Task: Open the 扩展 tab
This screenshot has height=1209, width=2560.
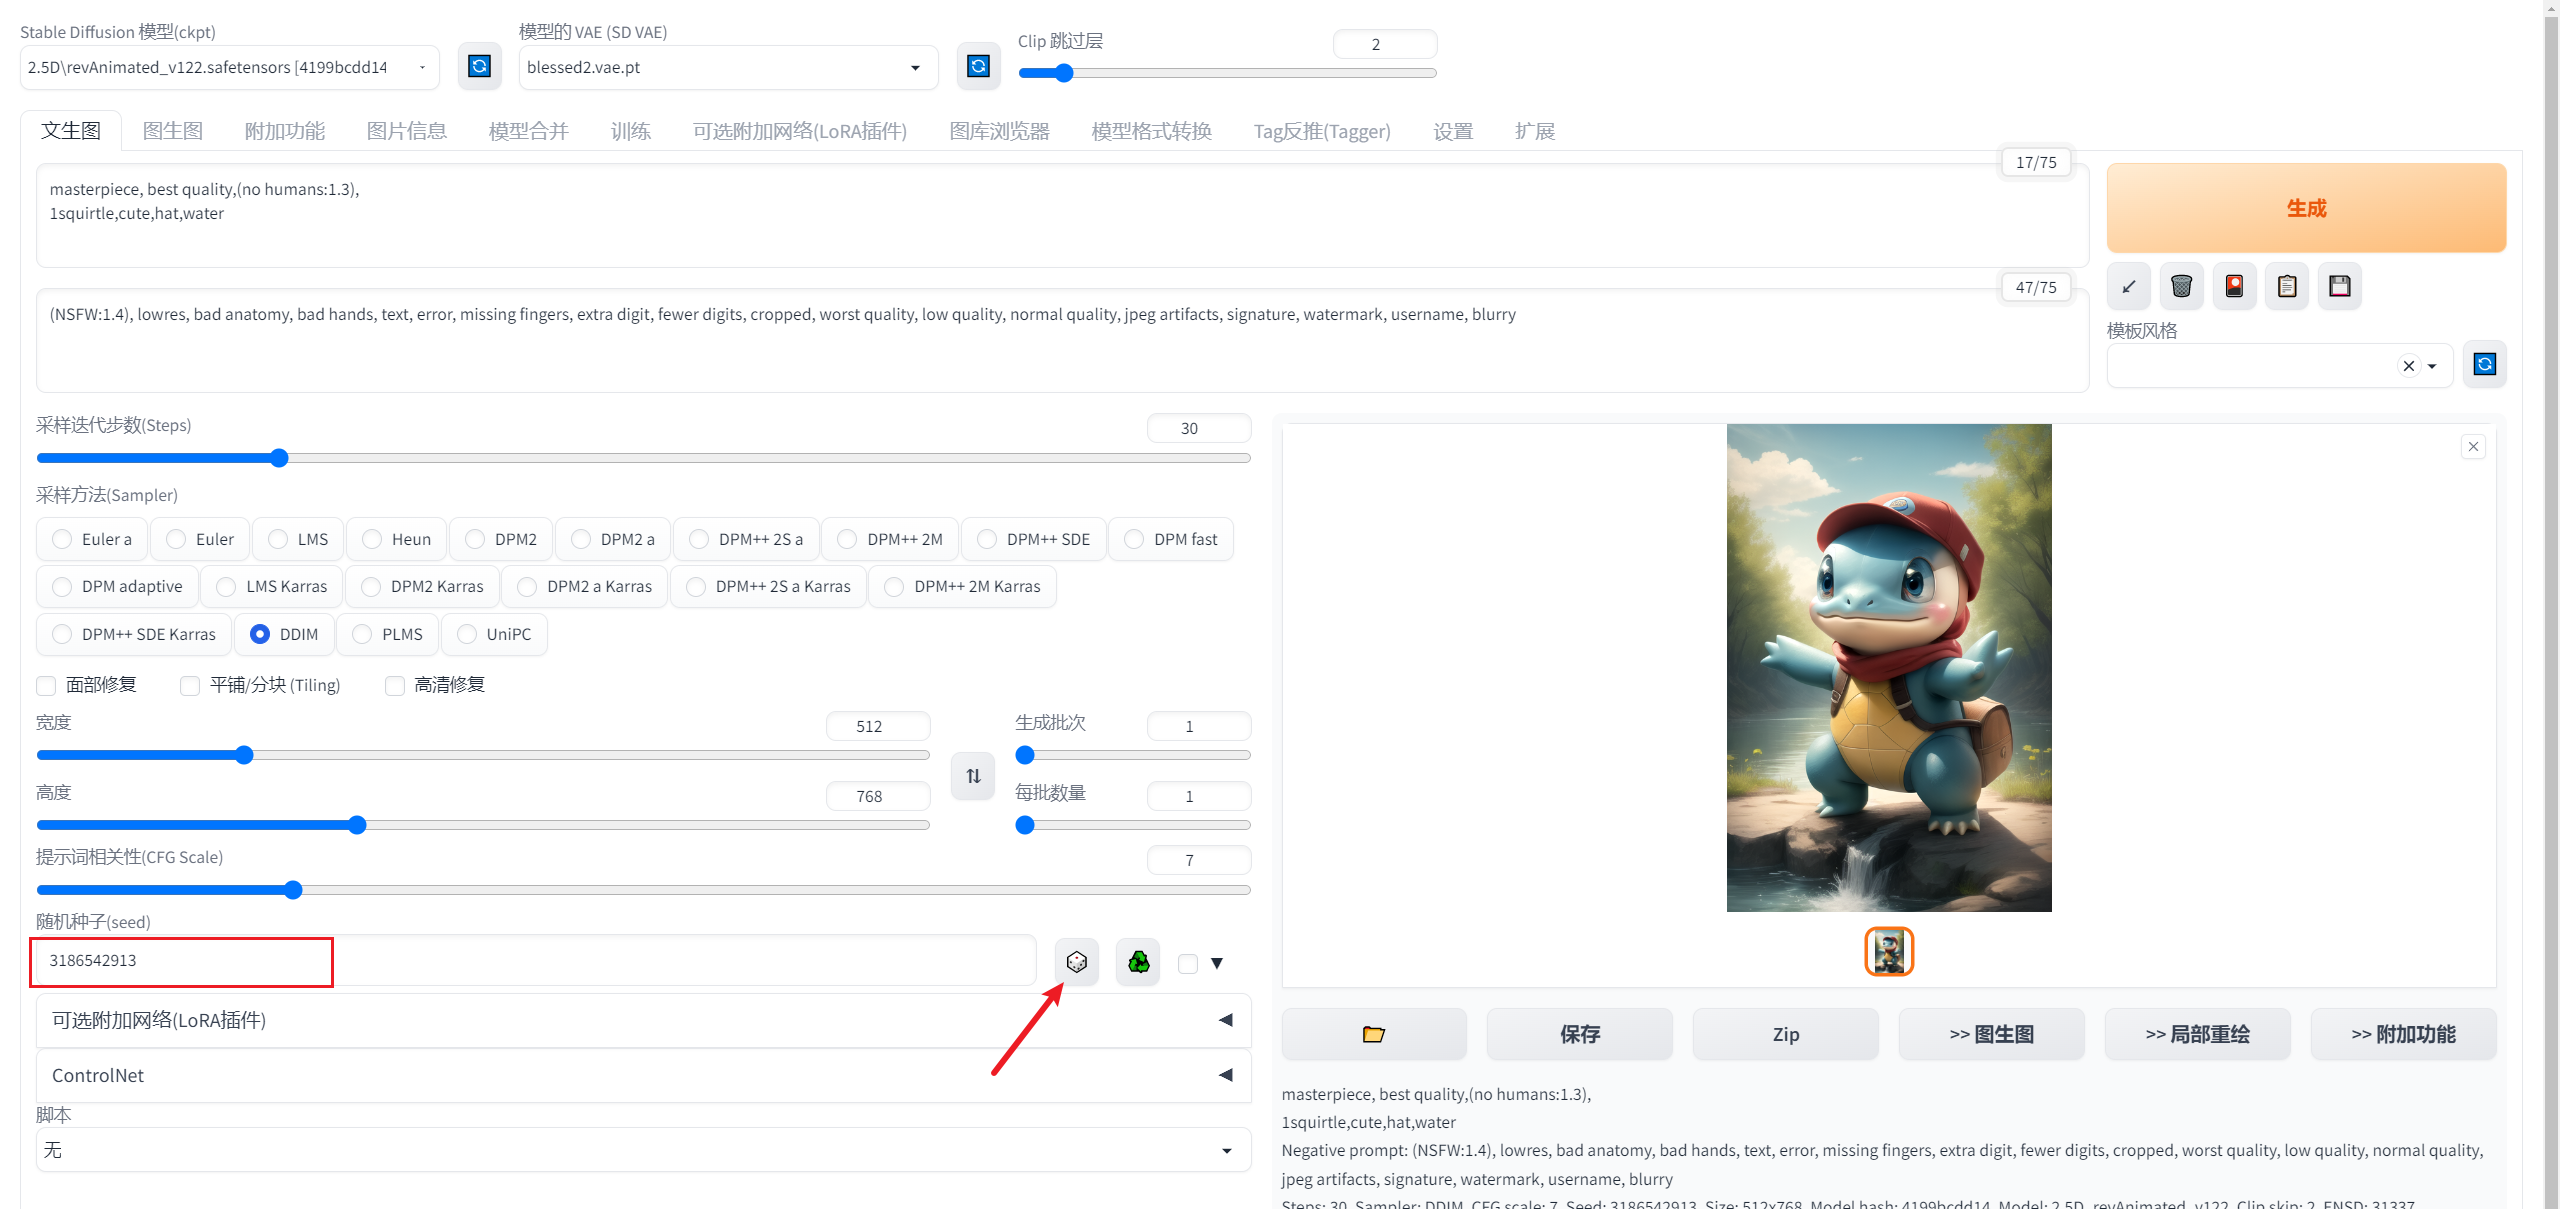Action: point(1535,131)
